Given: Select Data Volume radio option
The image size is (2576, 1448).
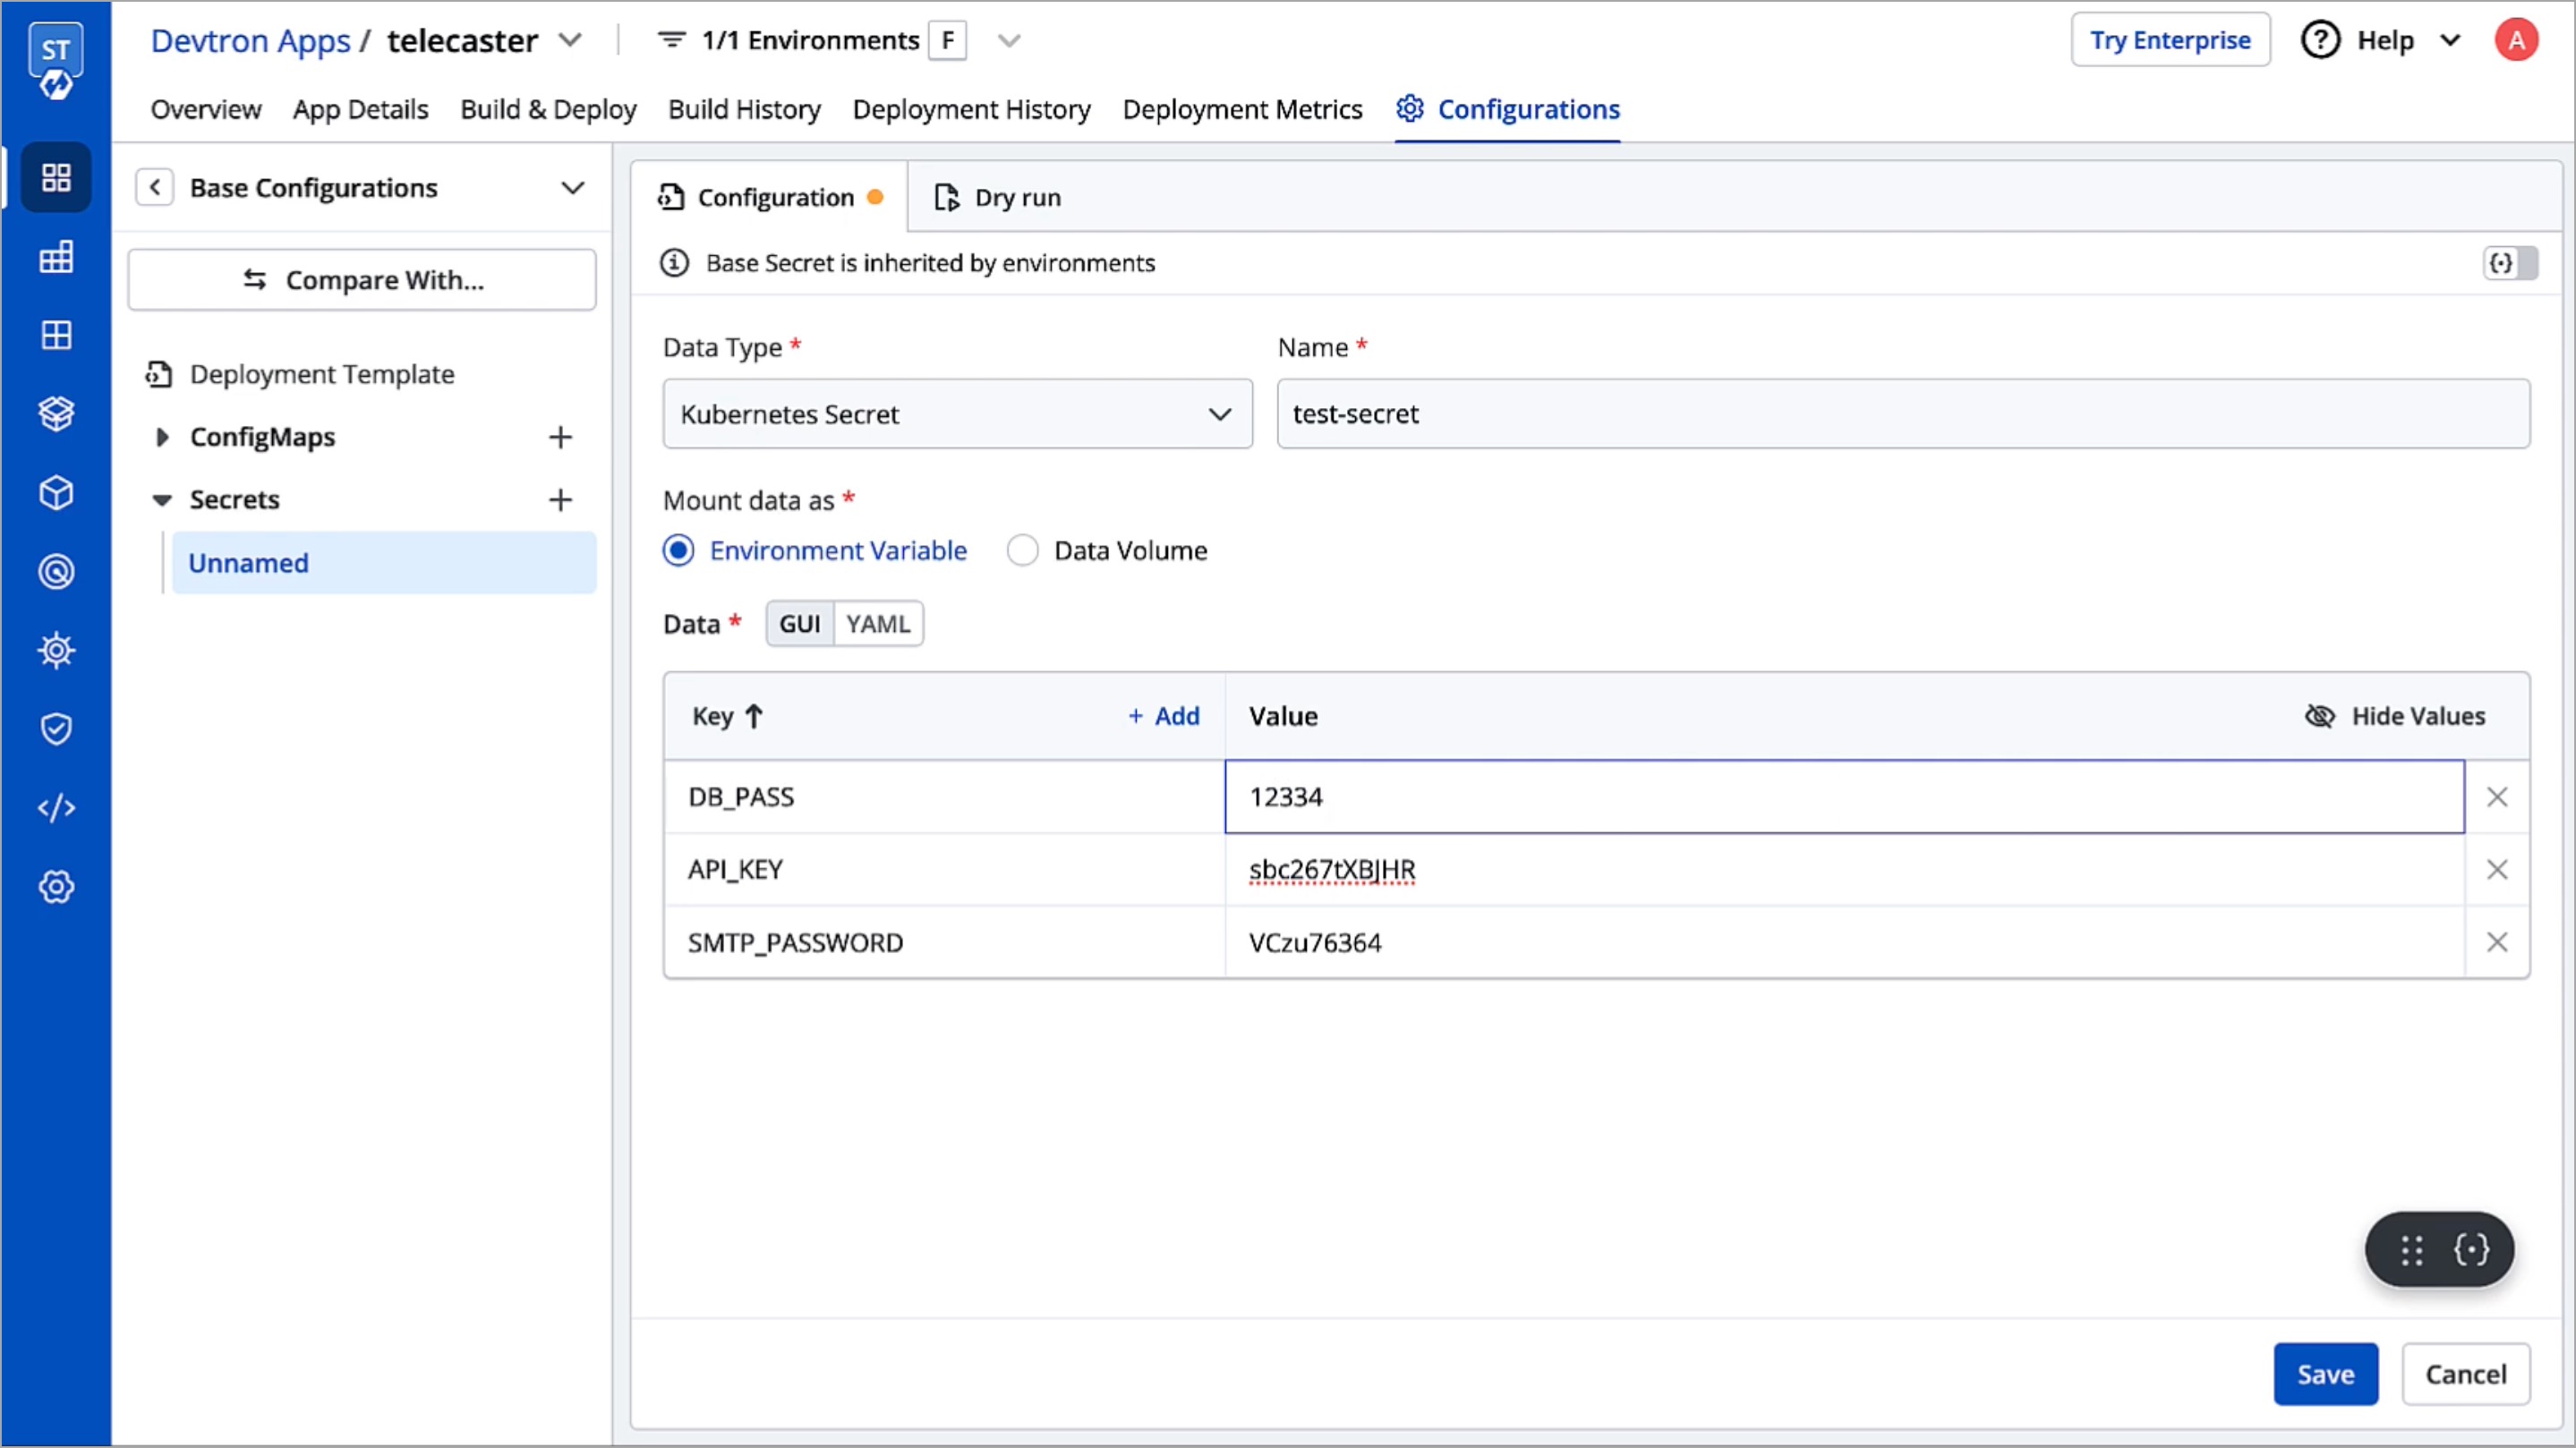Looking at the screenshot, I should click(x=1022, y=551).
